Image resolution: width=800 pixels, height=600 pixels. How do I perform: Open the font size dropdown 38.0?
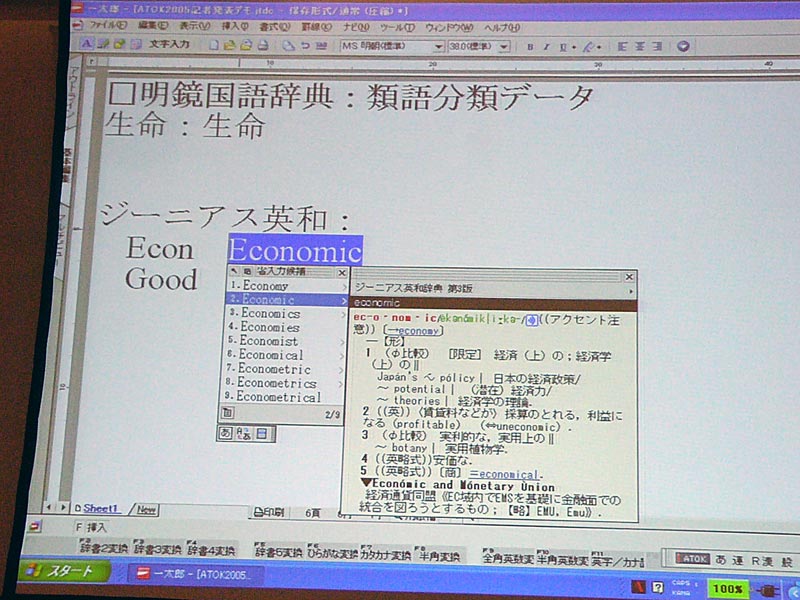[504, 47]
